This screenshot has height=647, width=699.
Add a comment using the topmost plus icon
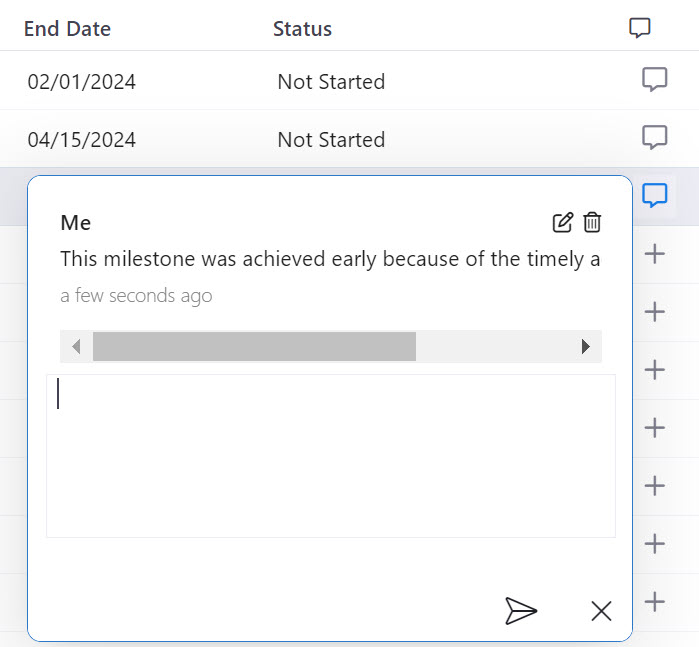[x=655, y=254]
